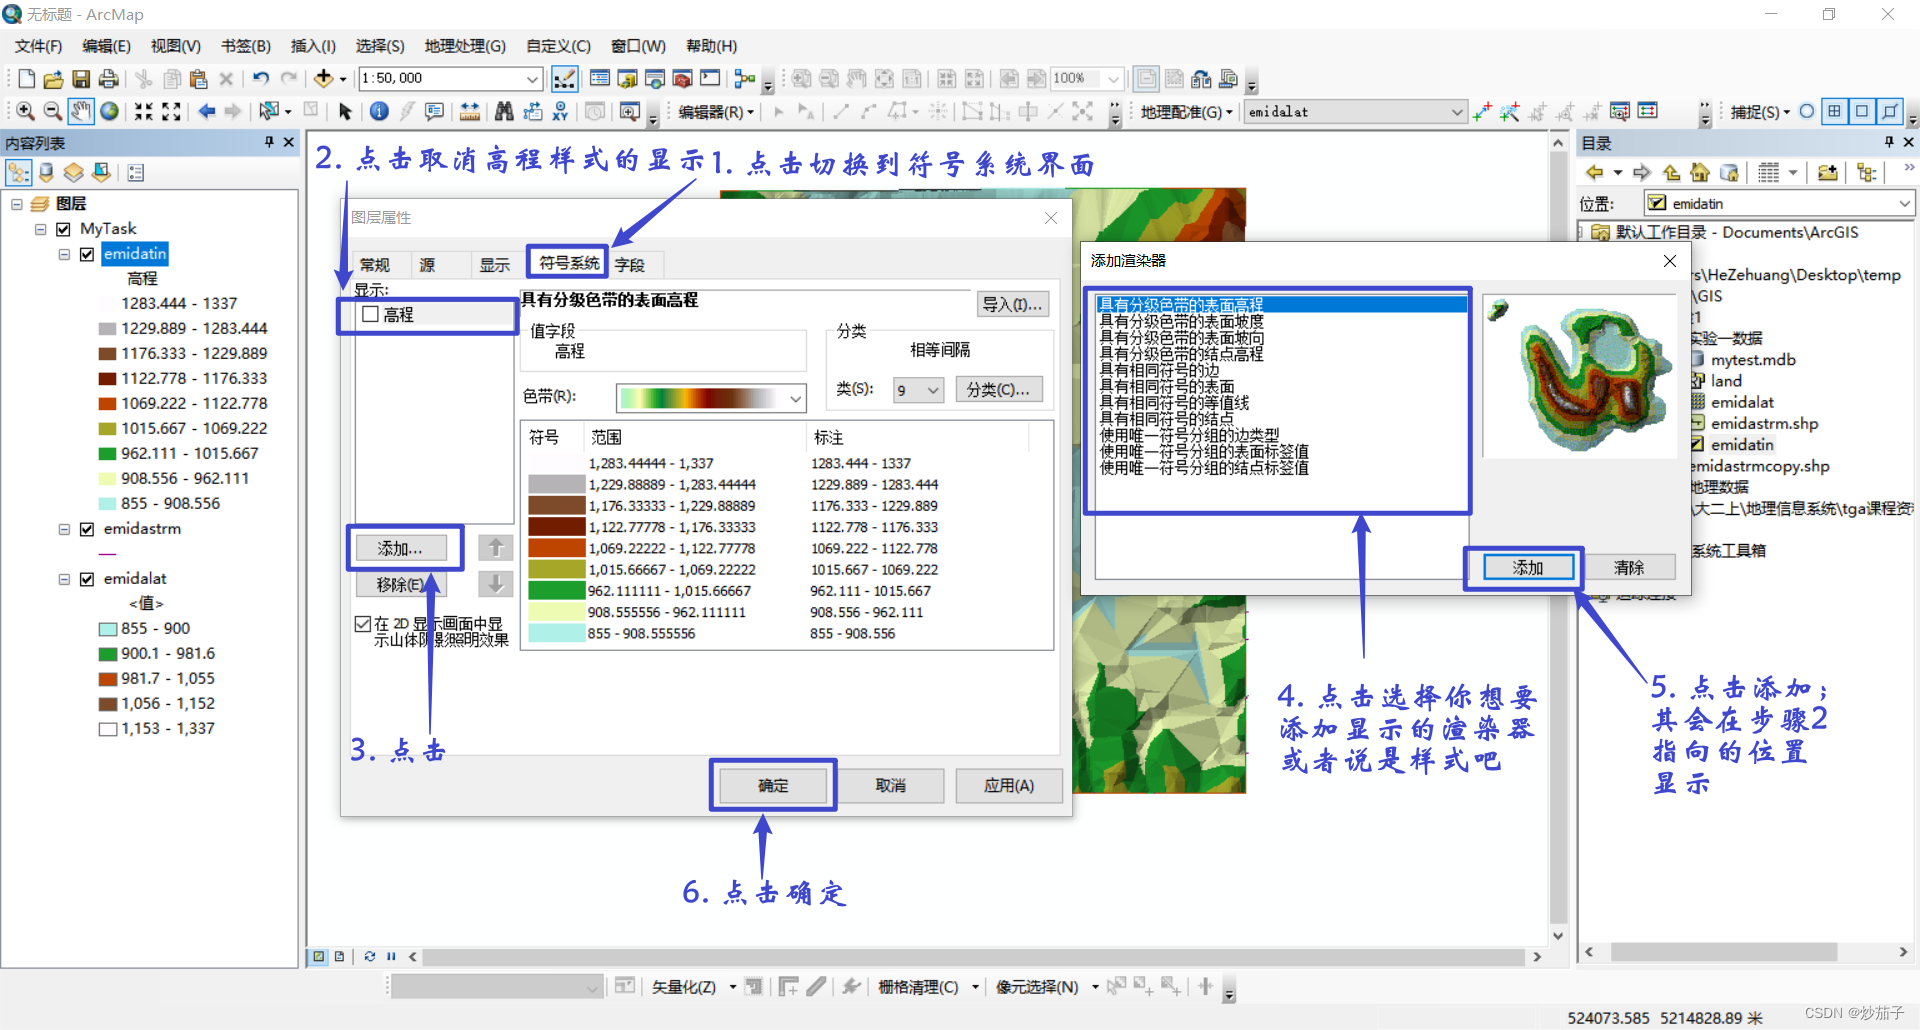Open the 地理处理(G) menu
1920x1030 pixels.
tap(465, 46)
